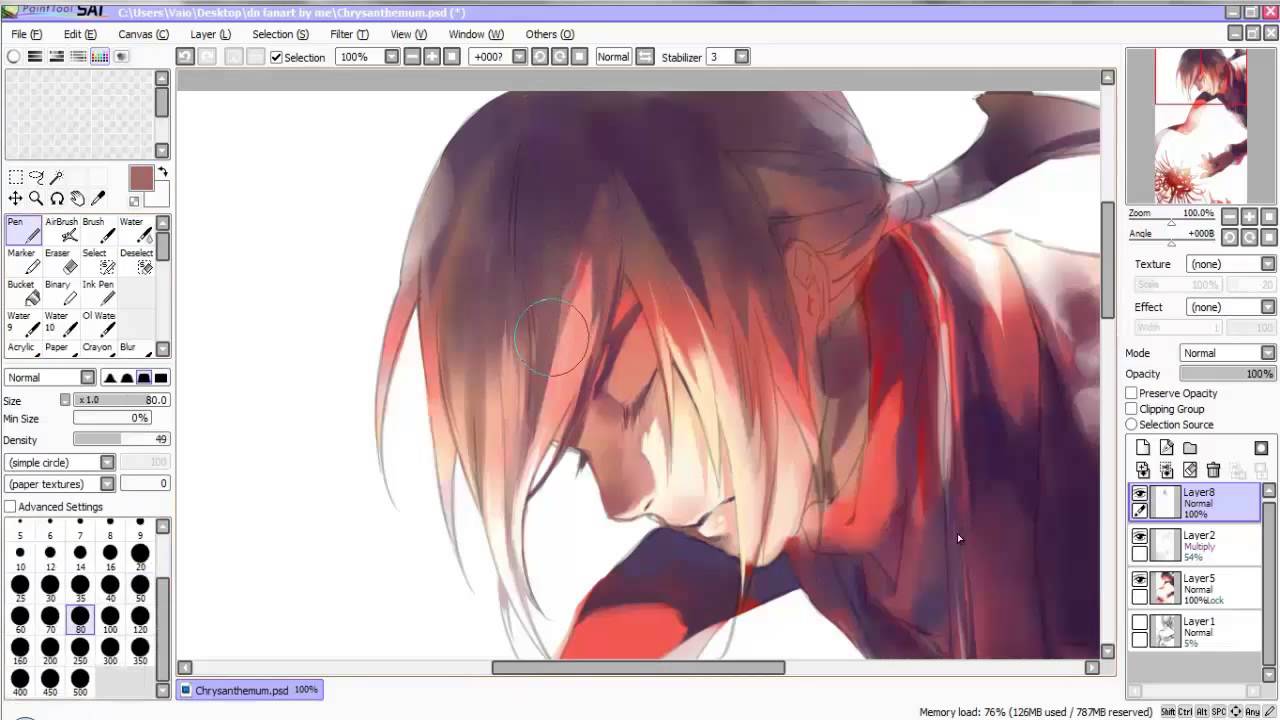Enable Clipping Group checkbox

1131,409
